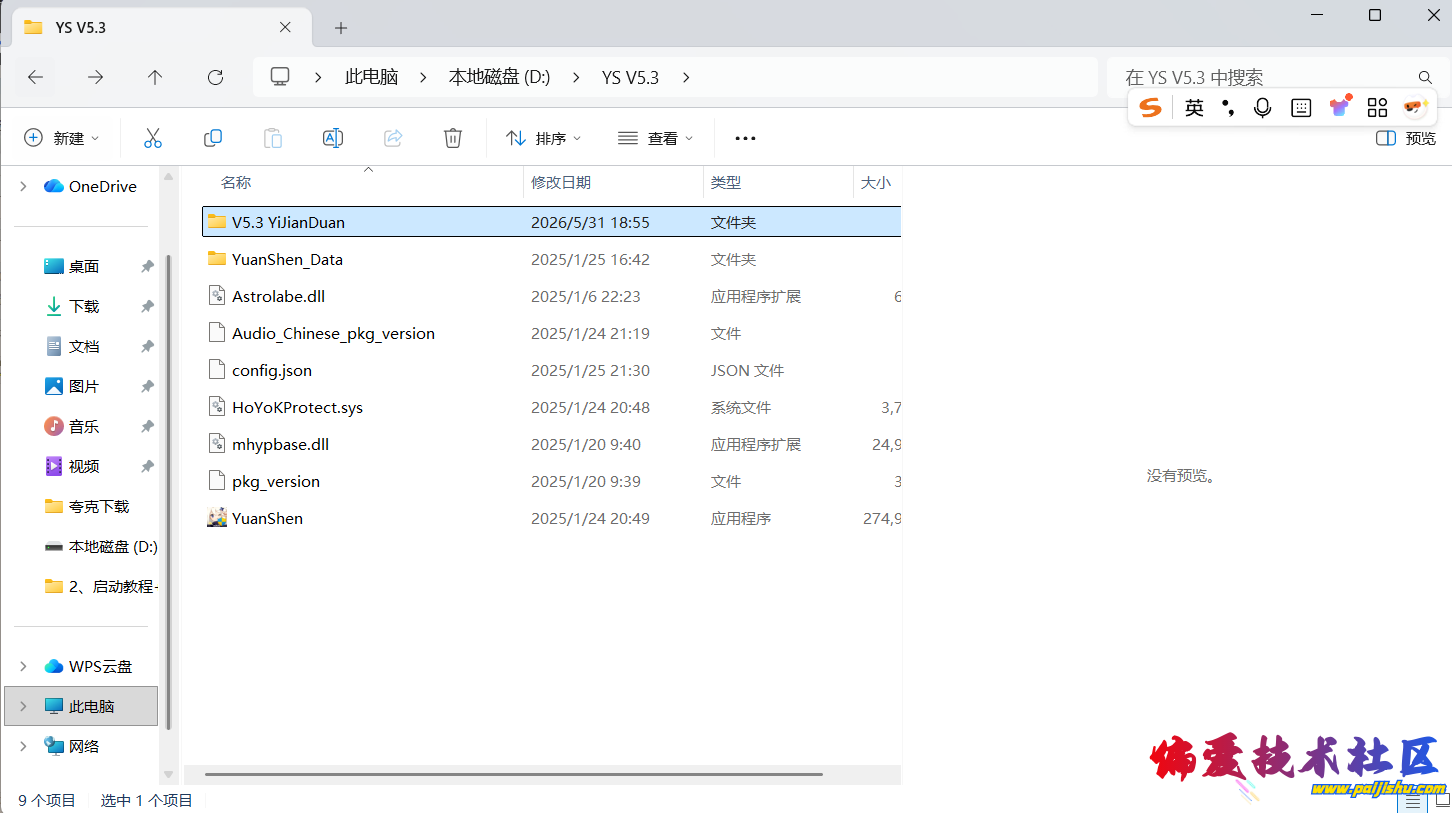Sort by 类型 column header

click(x=726, y=182)
